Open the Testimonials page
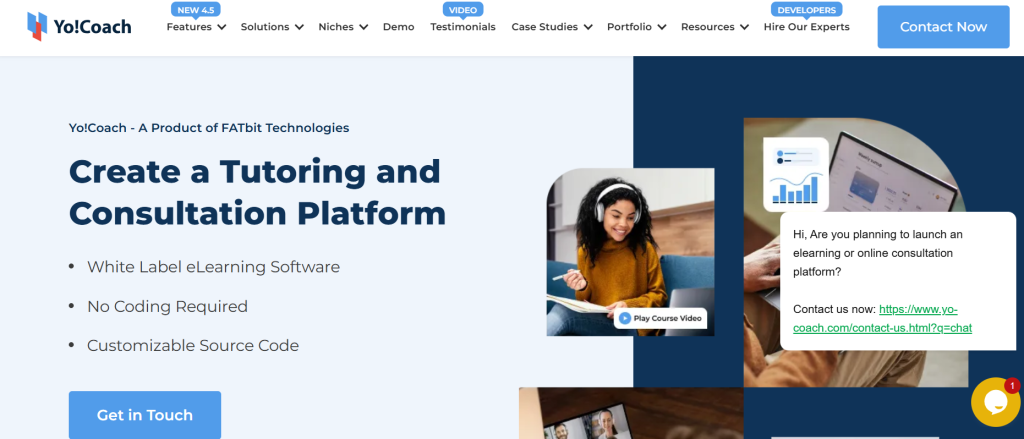 (463, 27)
